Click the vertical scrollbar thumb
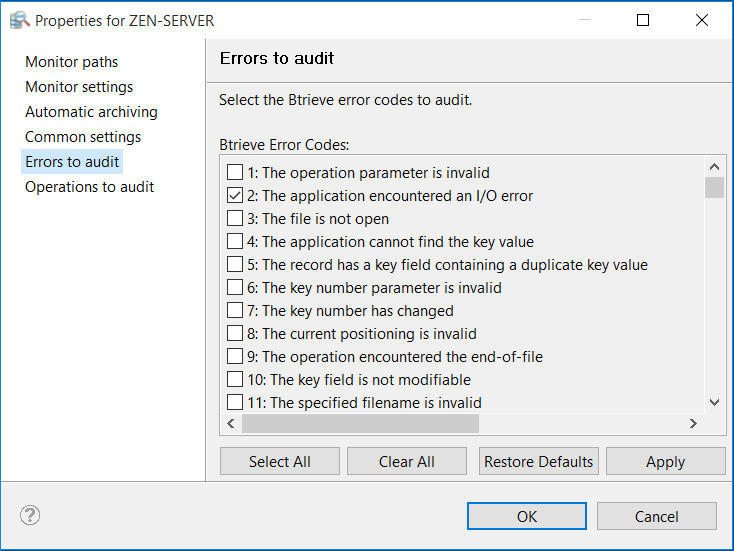Viewport: 734px width, 551px height. [x=714, y=188]
